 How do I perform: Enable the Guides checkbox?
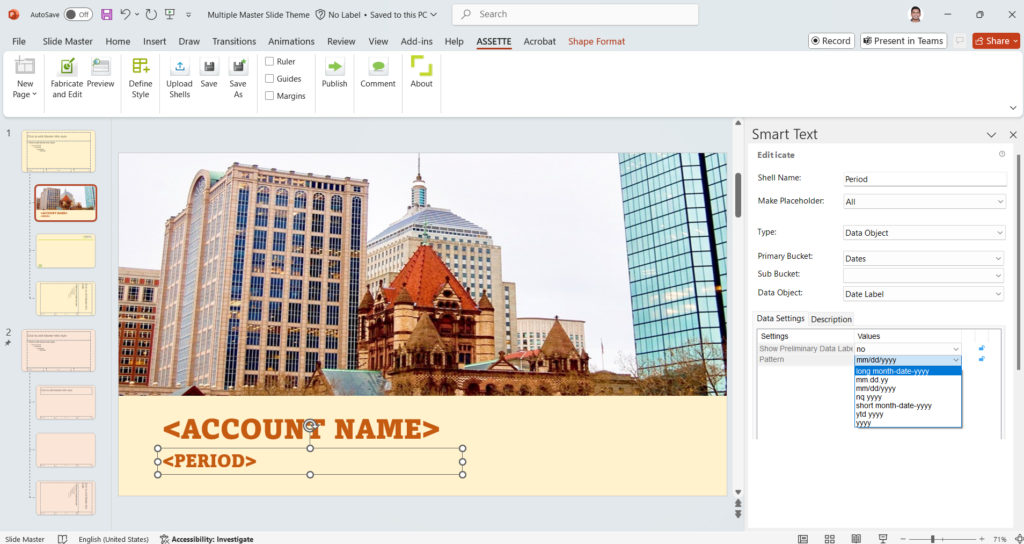pyautogui.click(x=269, y=78)
